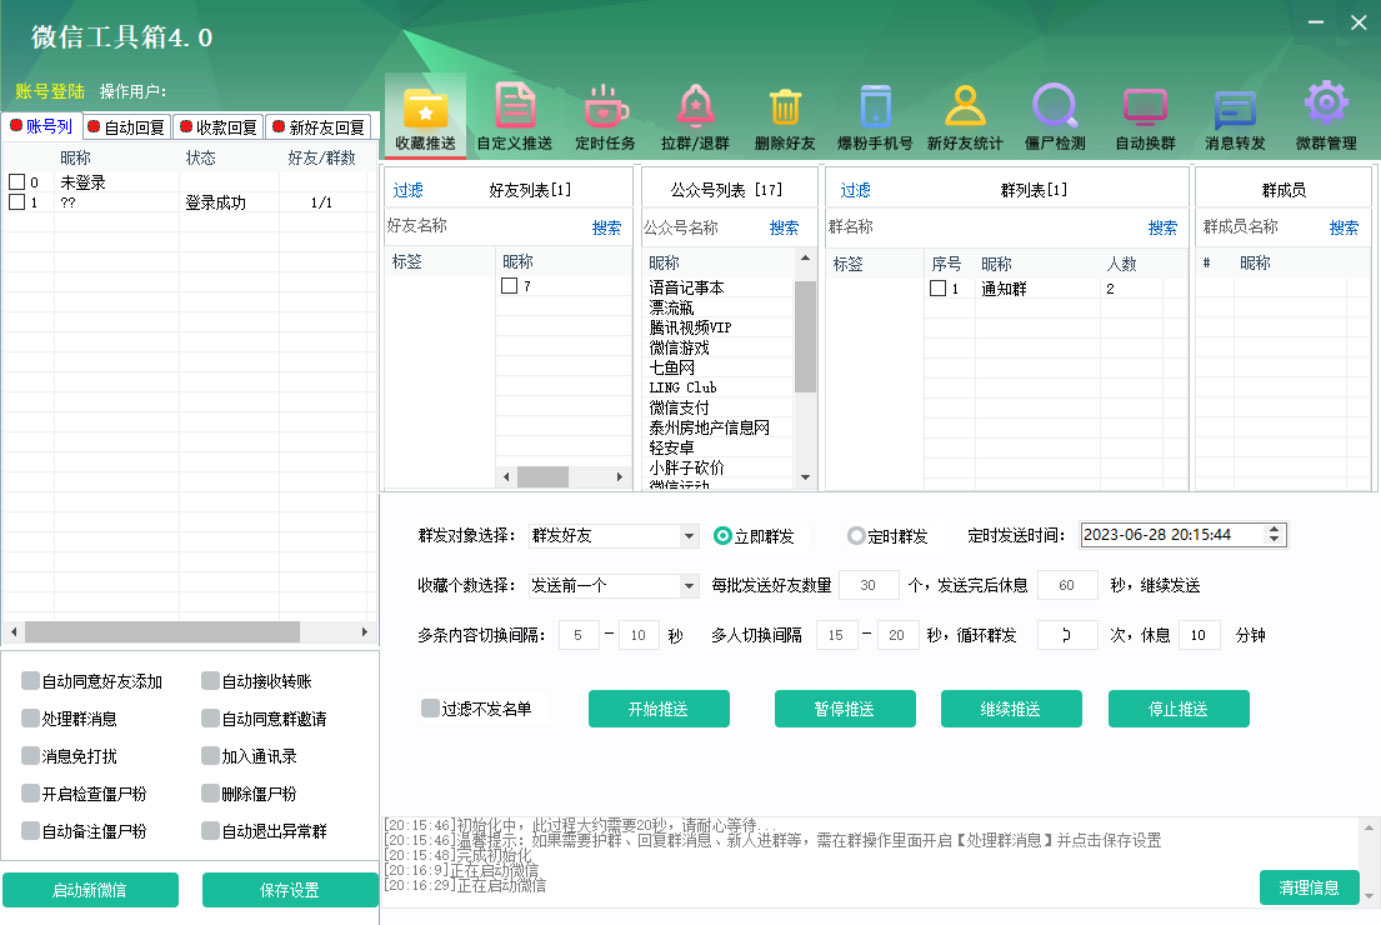
Task: Check the 删除僵尸粉 option
Action: pos(209,793)
